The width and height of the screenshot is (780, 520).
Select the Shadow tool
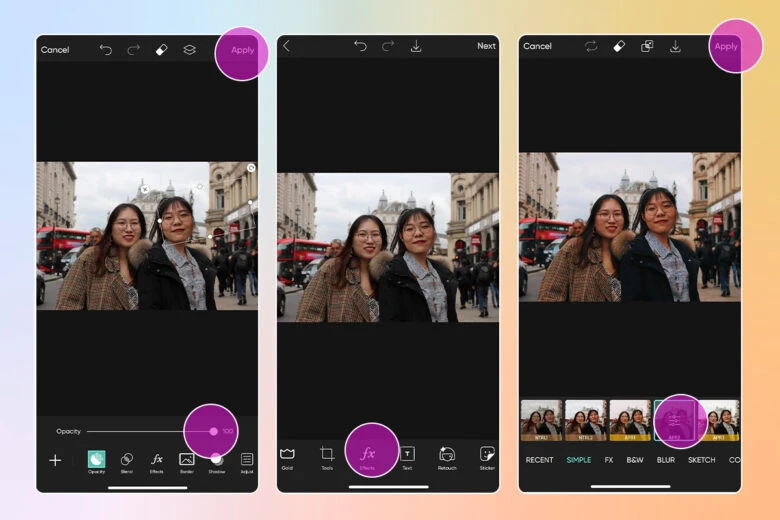click(216, 460)
